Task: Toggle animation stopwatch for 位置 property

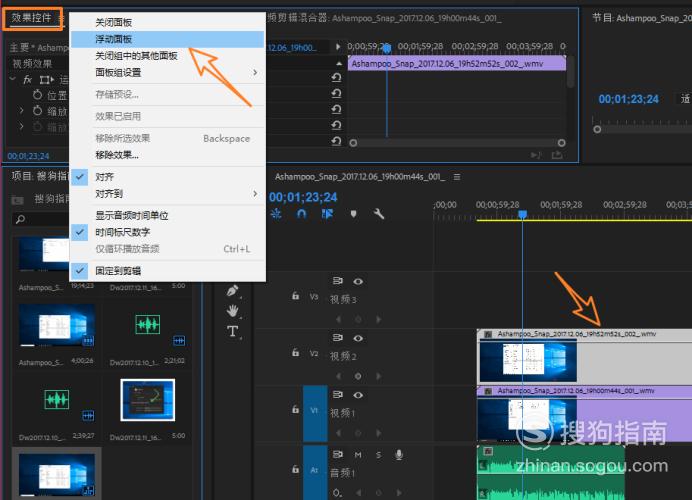Action: pos(37,94)
